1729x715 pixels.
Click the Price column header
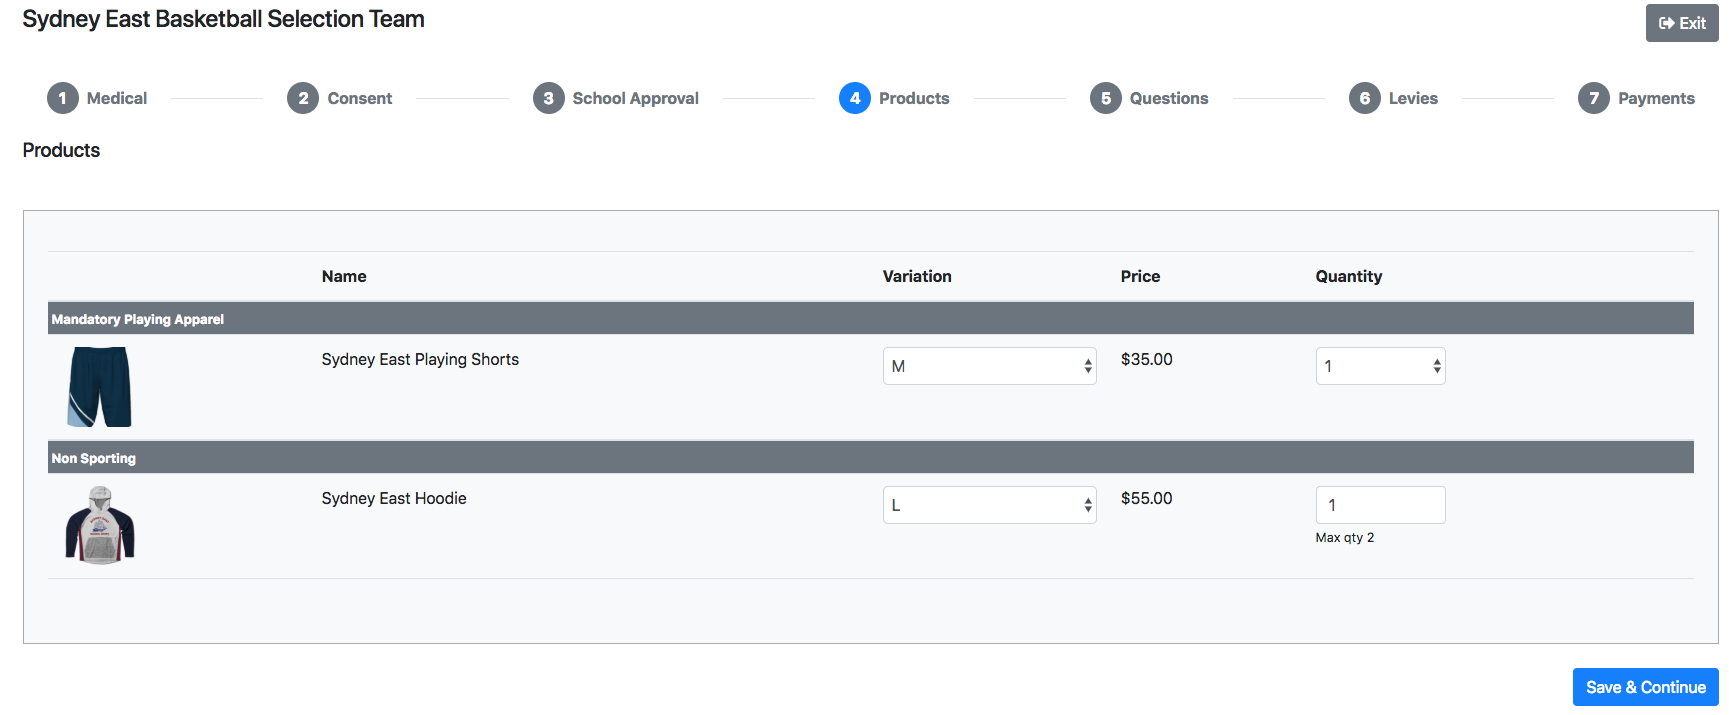1141,276
